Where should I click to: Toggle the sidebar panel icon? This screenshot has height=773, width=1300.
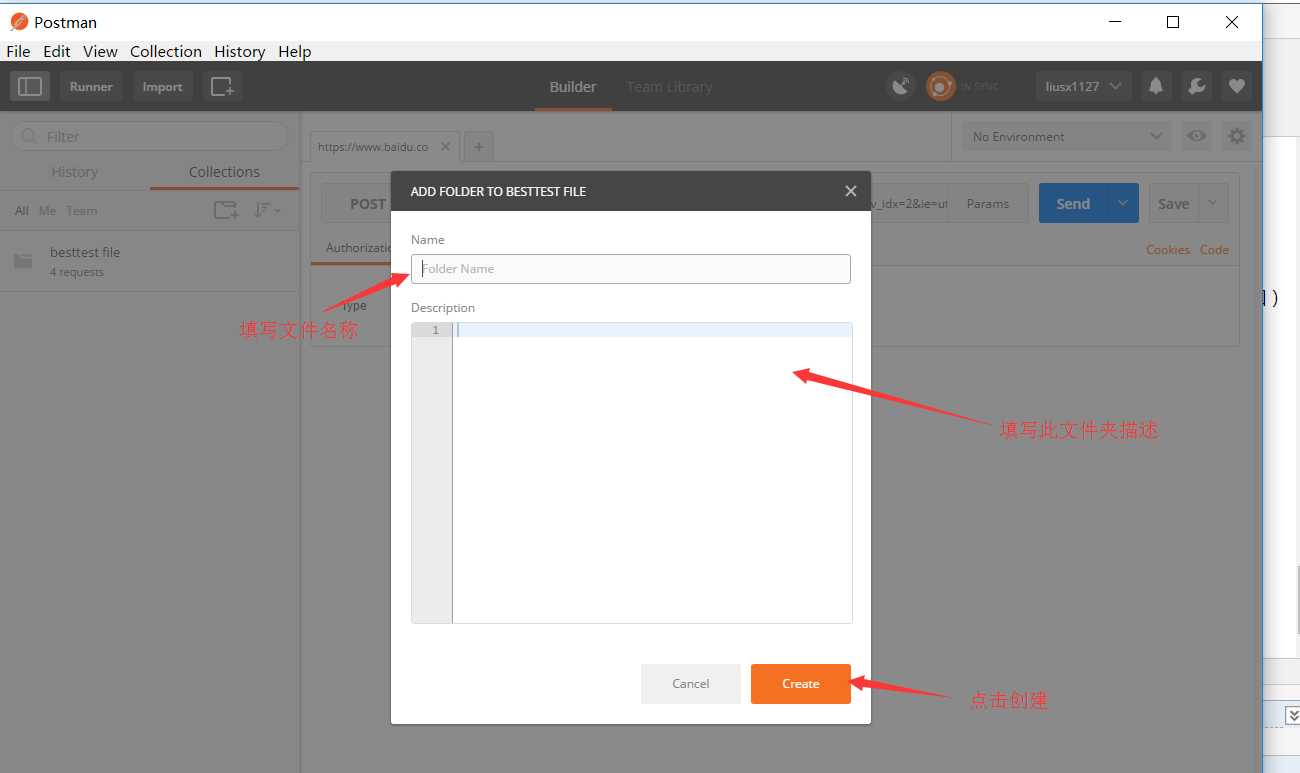pos(30,87)
